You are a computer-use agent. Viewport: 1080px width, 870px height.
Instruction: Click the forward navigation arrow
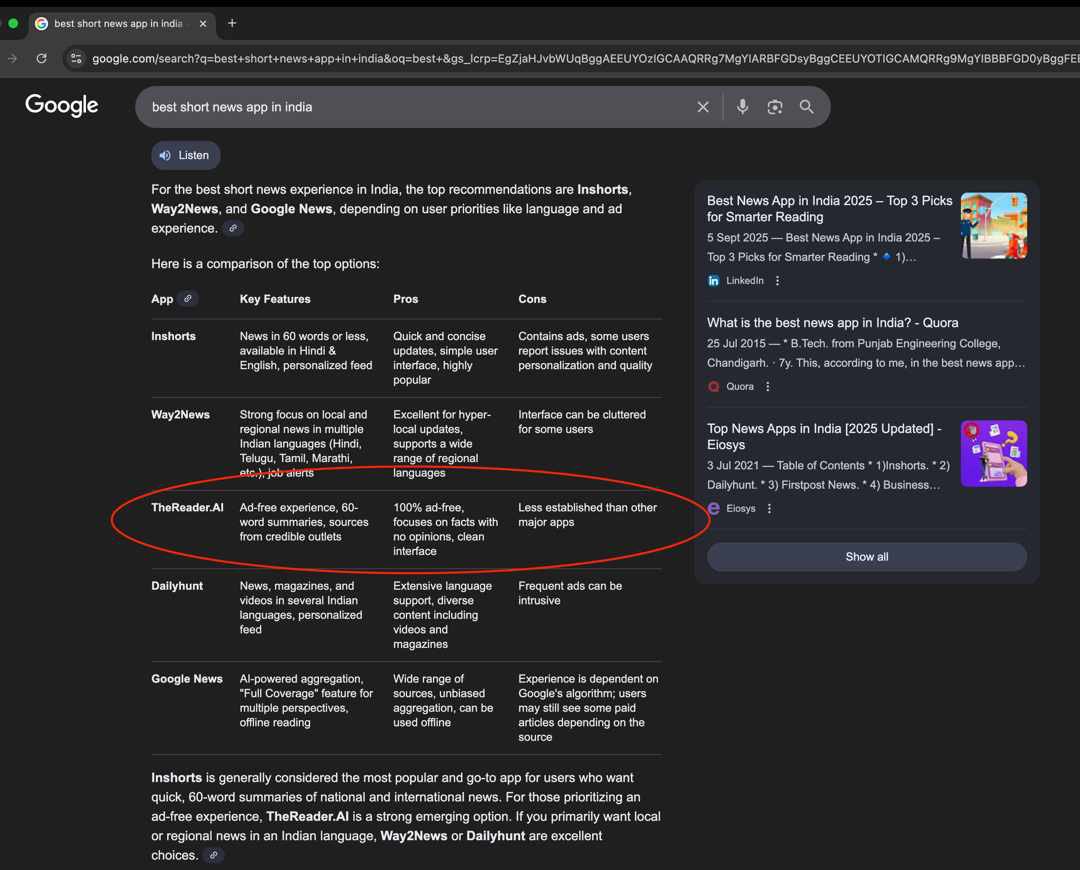click(x=12, y=59)
